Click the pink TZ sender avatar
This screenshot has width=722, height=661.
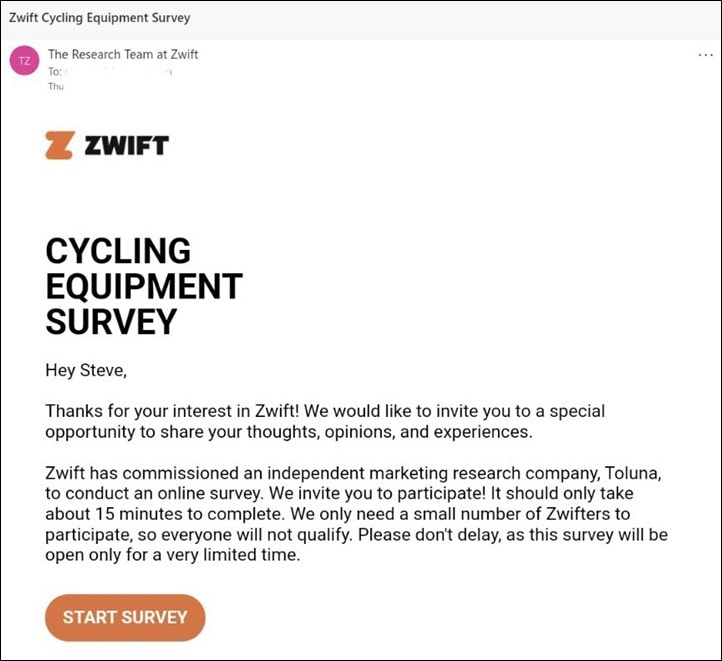pyautogui.click(x=24, y=60)
